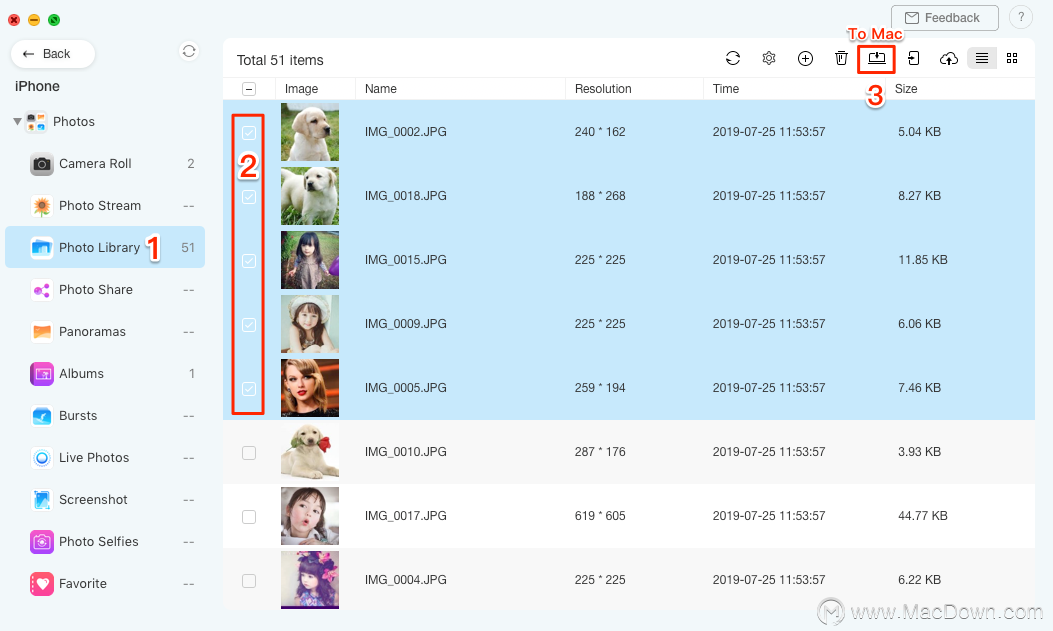Click the 619 * 605 resolution cell
Image resolution: width=1053 pixels, height=631 pixels.
point(600,516)
